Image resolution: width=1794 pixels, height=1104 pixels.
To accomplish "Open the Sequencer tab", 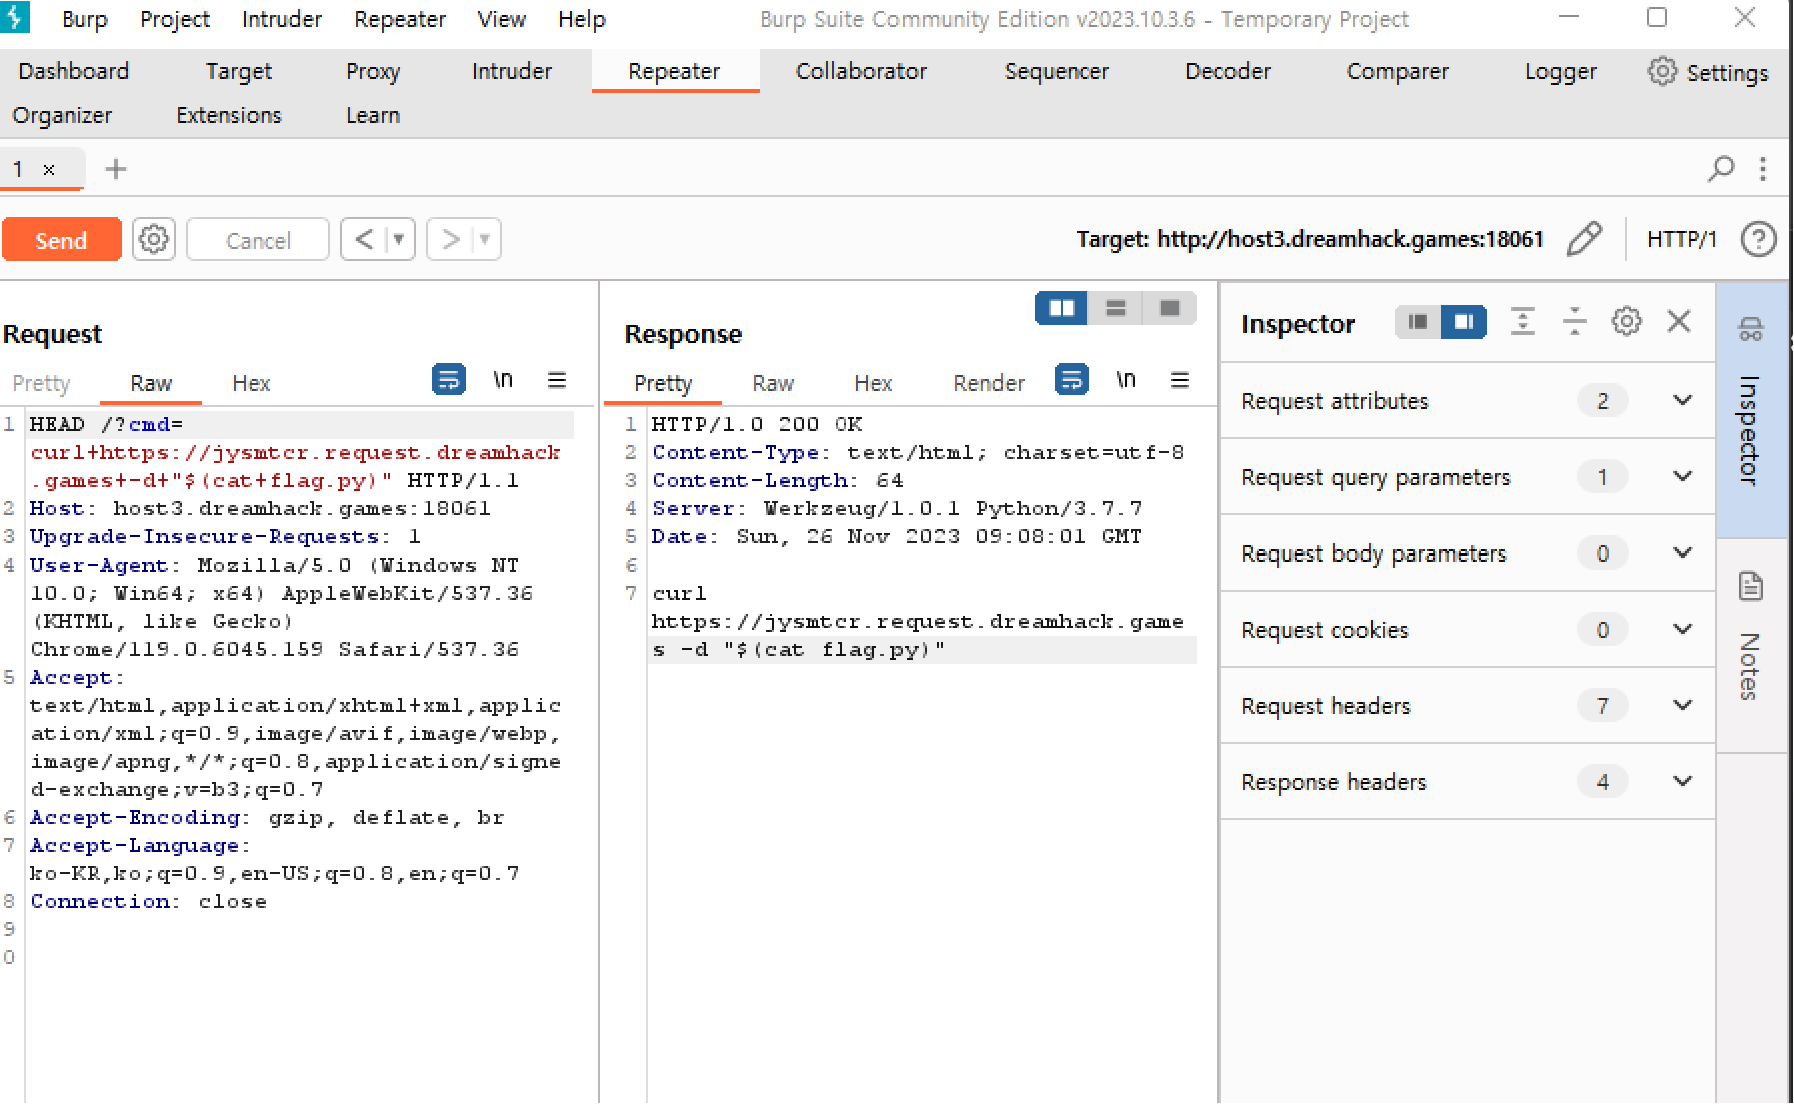I will click(x=1056, y=71).
